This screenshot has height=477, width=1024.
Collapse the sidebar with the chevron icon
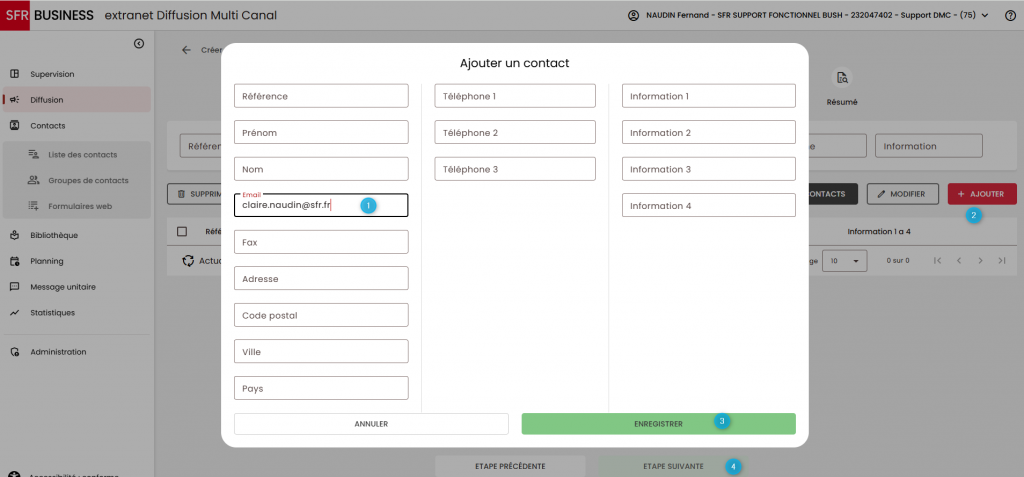[x=138, y=44]
